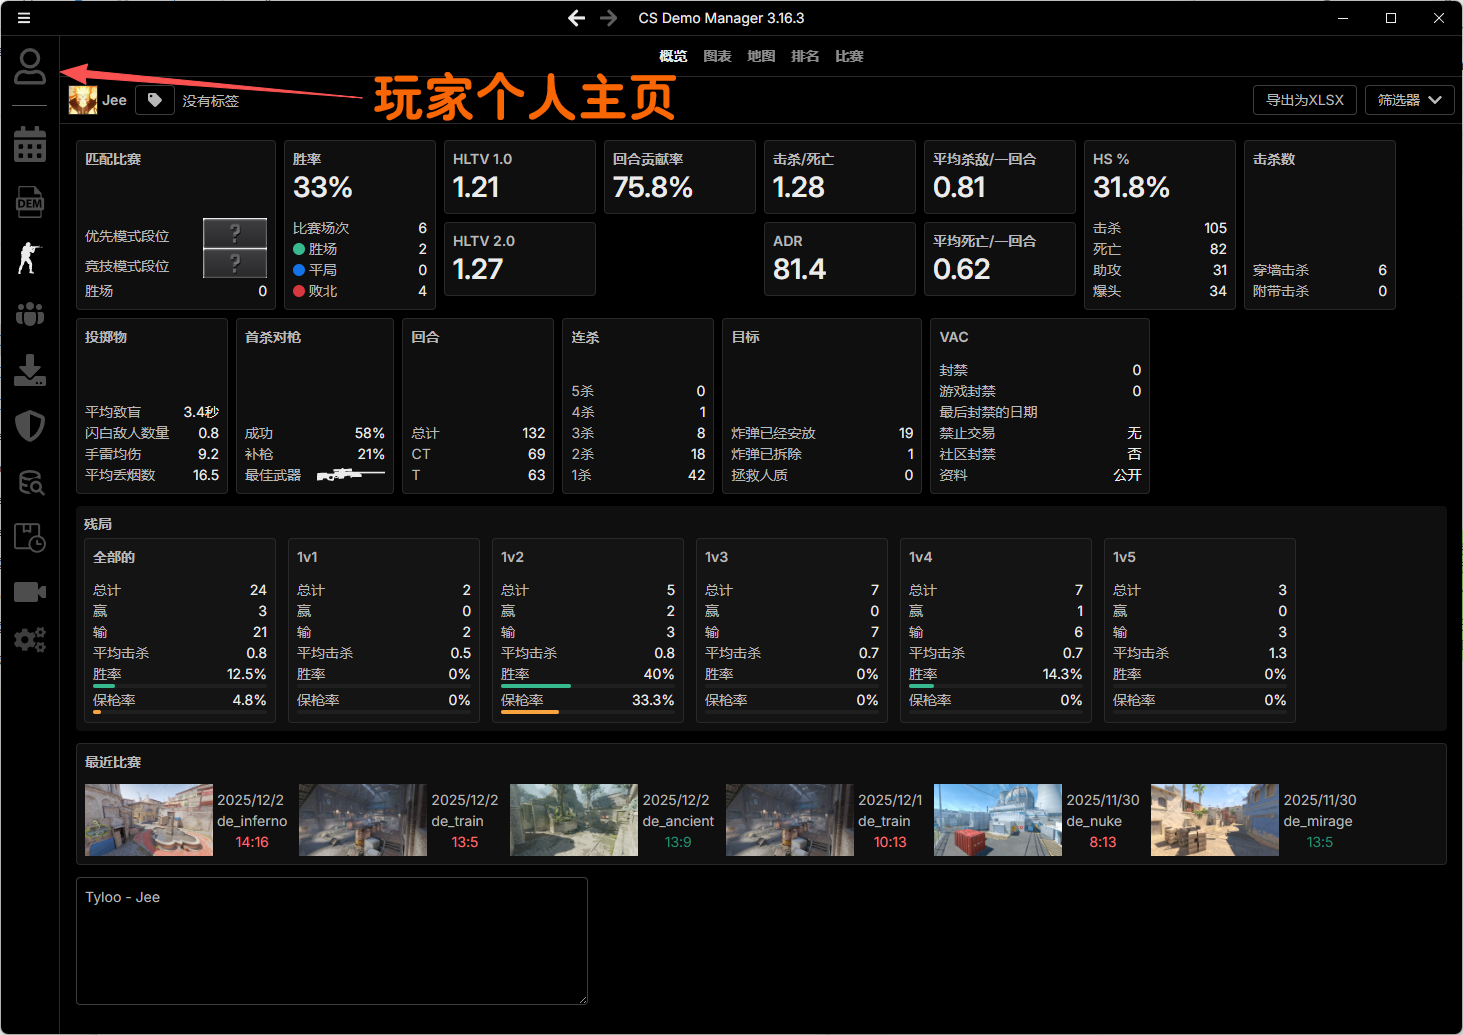Switch to the 地图 tab
The width and height of the screenshot is (1463, 1035).
coord(761,56)
